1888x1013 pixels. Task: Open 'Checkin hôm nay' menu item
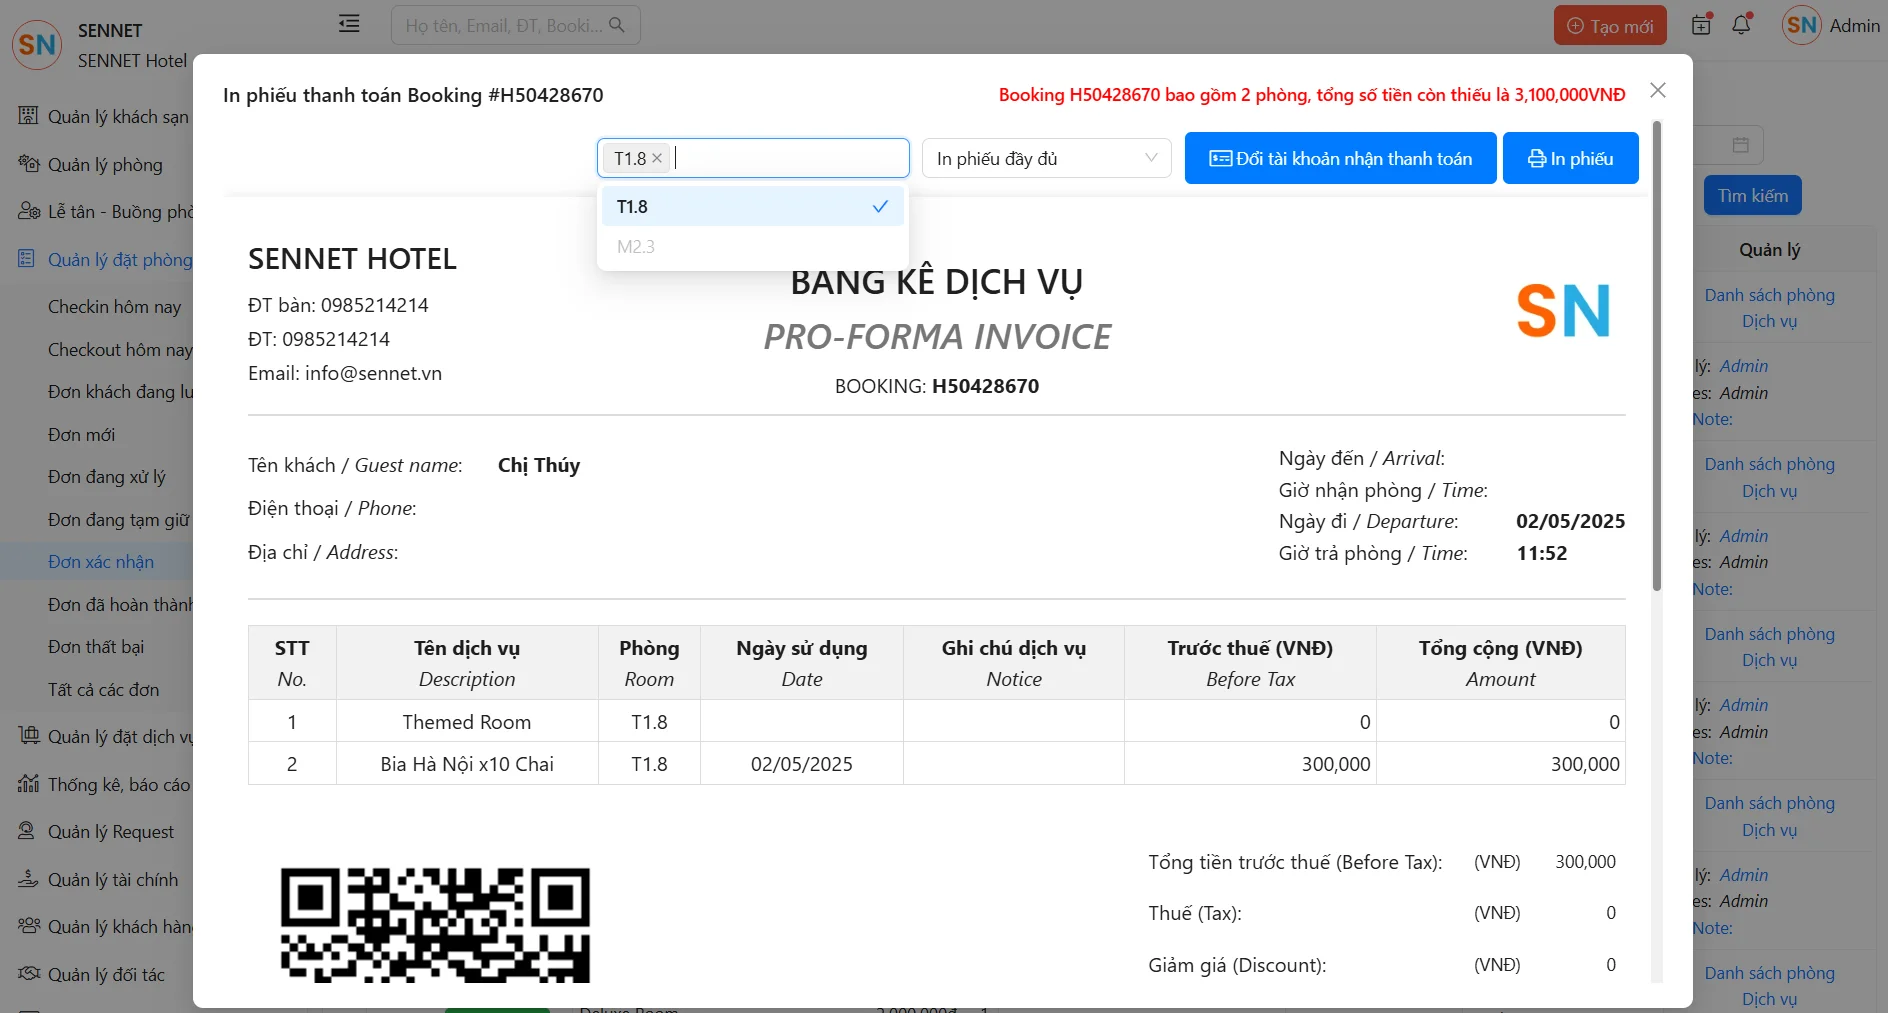[x=114, y=307]
